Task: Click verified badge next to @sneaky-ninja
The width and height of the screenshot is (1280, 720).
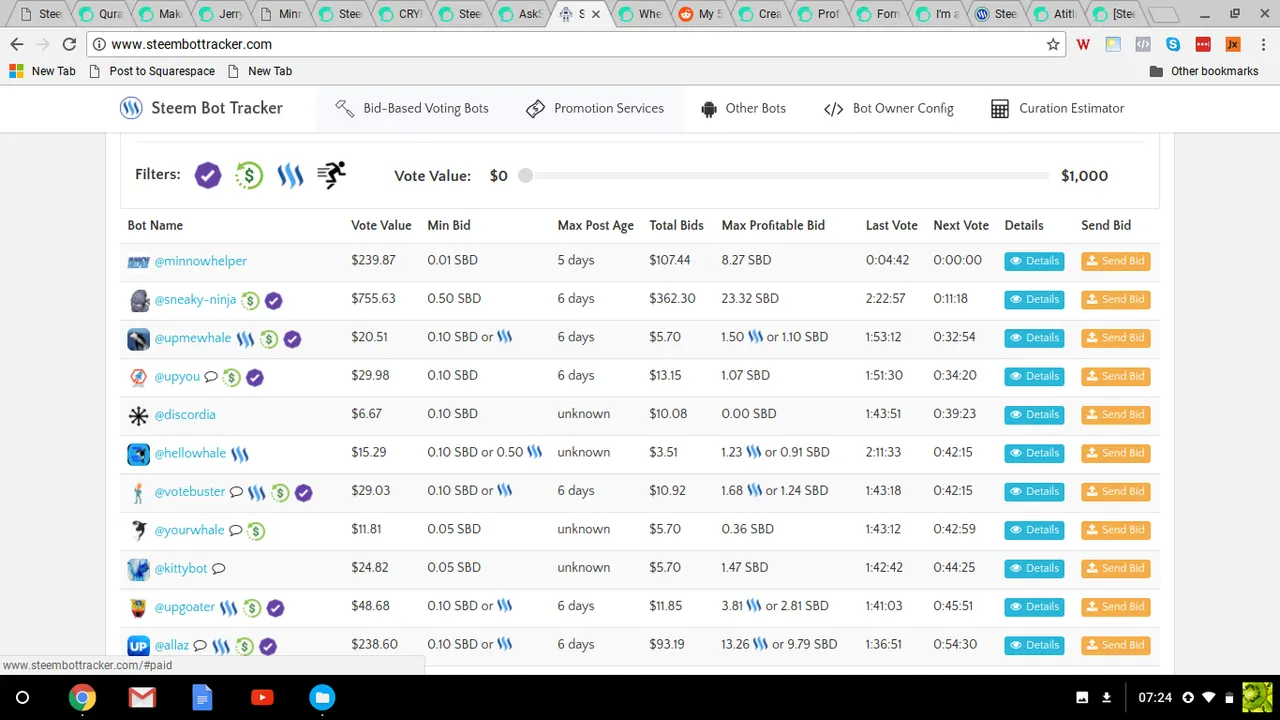Action: point(273,300)
